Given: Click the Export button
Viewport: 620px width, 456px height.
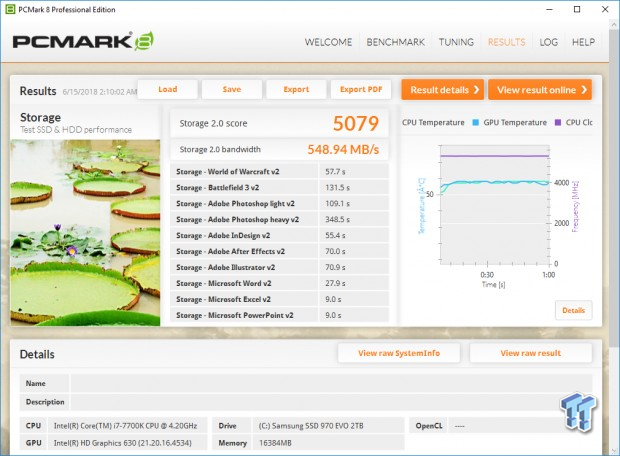Looking at the screenshot, I should [296, 89].
